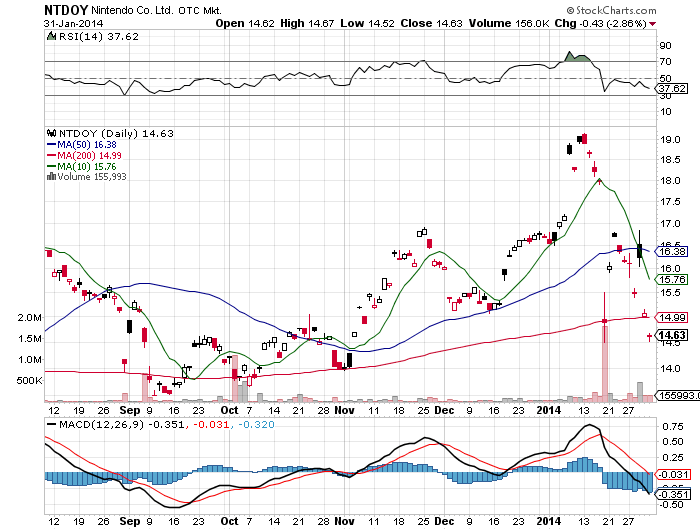Click the tallest January volume spike bar

click(x=605, y=363)
